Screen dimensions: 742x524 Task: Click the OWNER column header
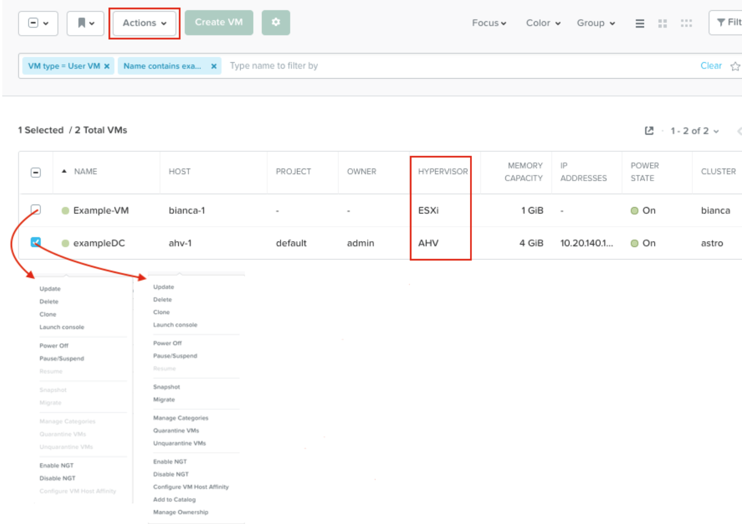(x=362, y=171)
